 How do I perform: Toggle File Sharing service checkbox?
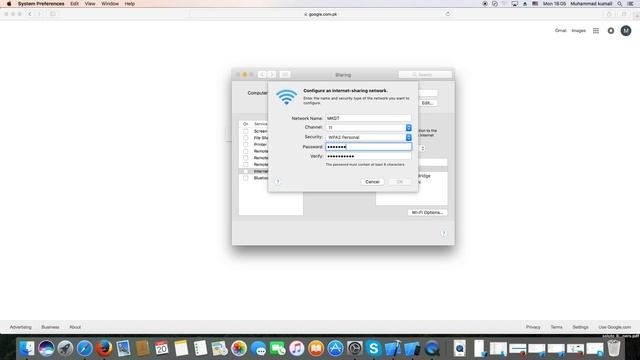tap(245, 138)
